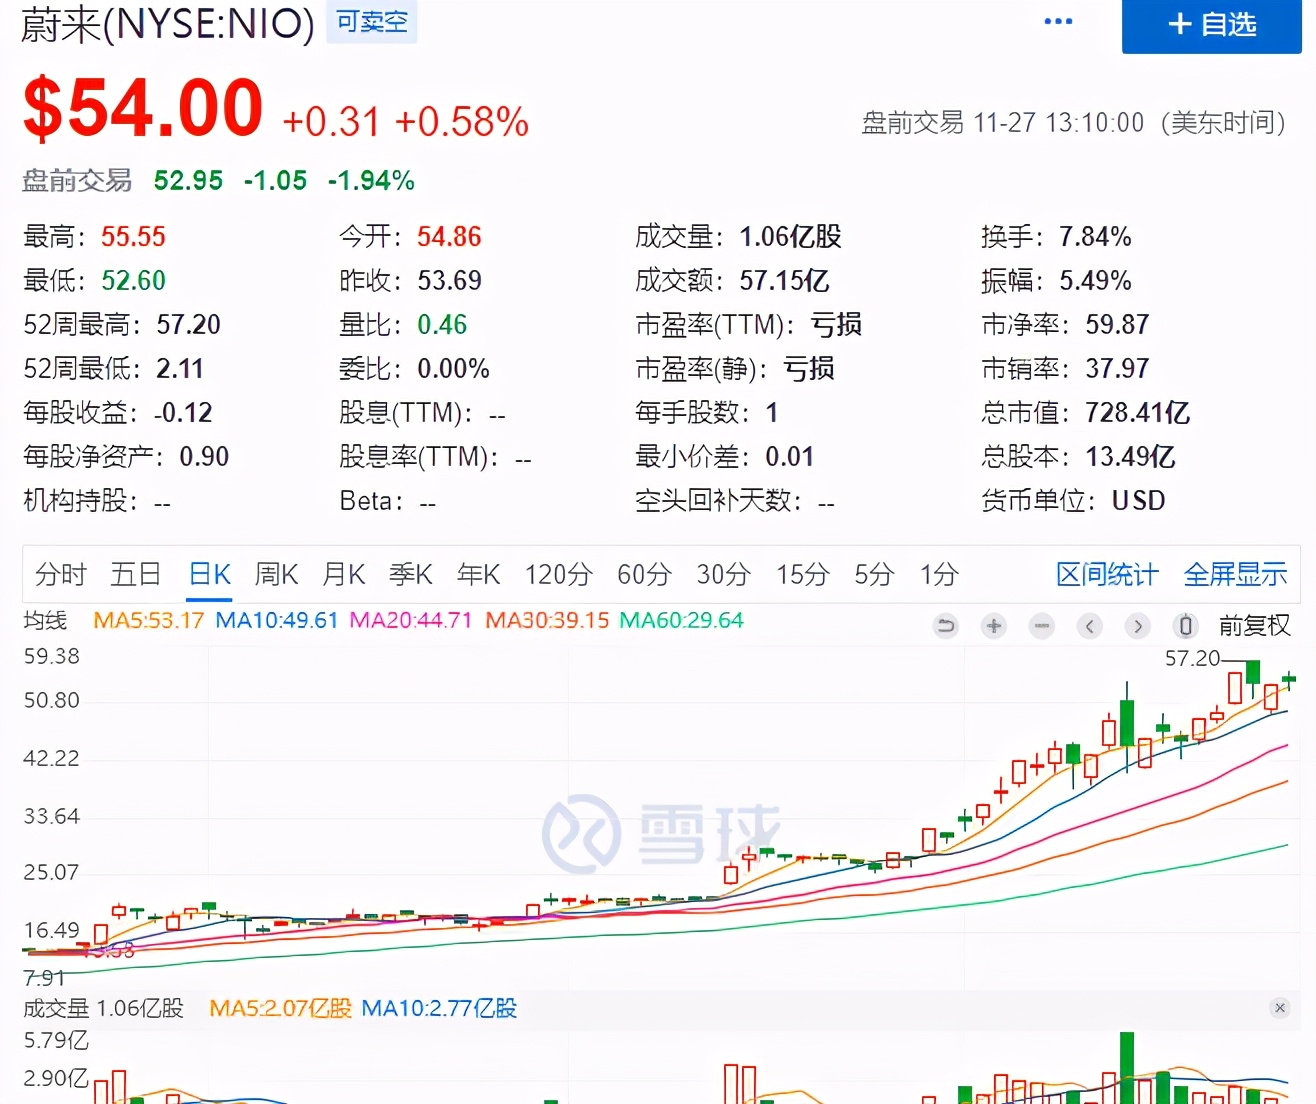Click MA30:39.15 indicator label
The image size is (1316, 1104).
tap(547, 620)
